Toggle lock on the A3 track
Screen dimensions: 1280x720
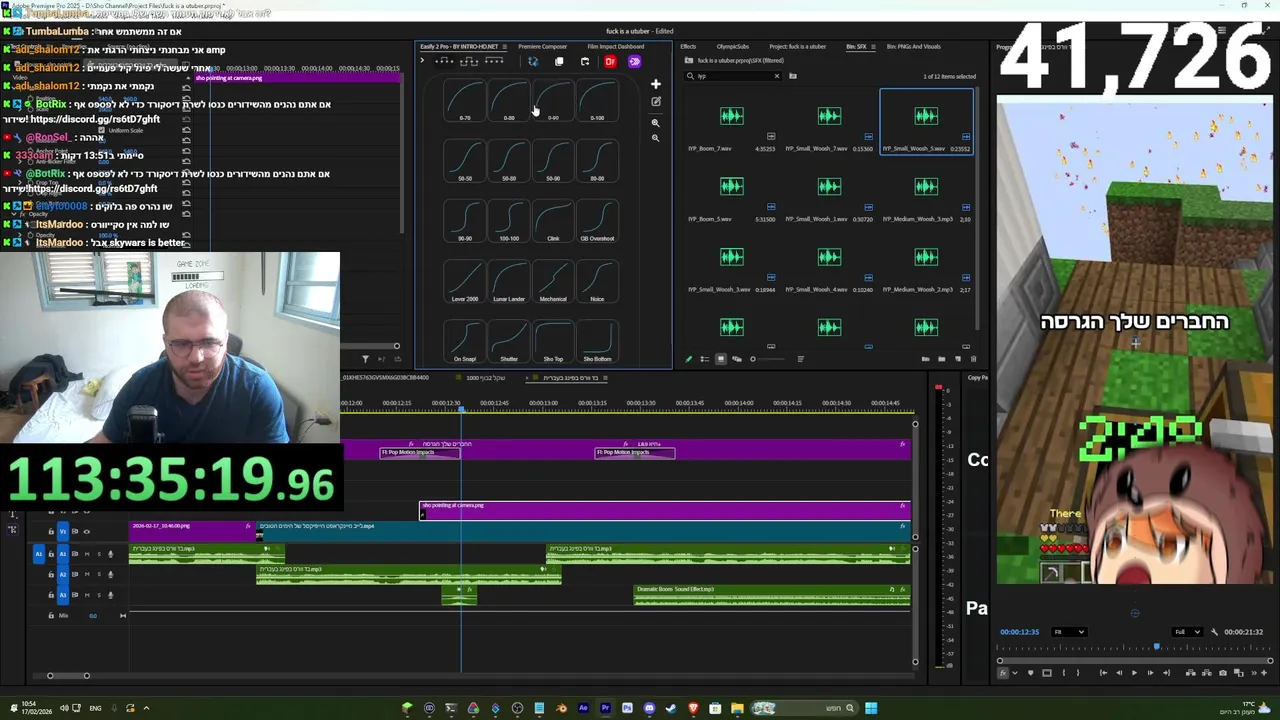pos(51,595)
